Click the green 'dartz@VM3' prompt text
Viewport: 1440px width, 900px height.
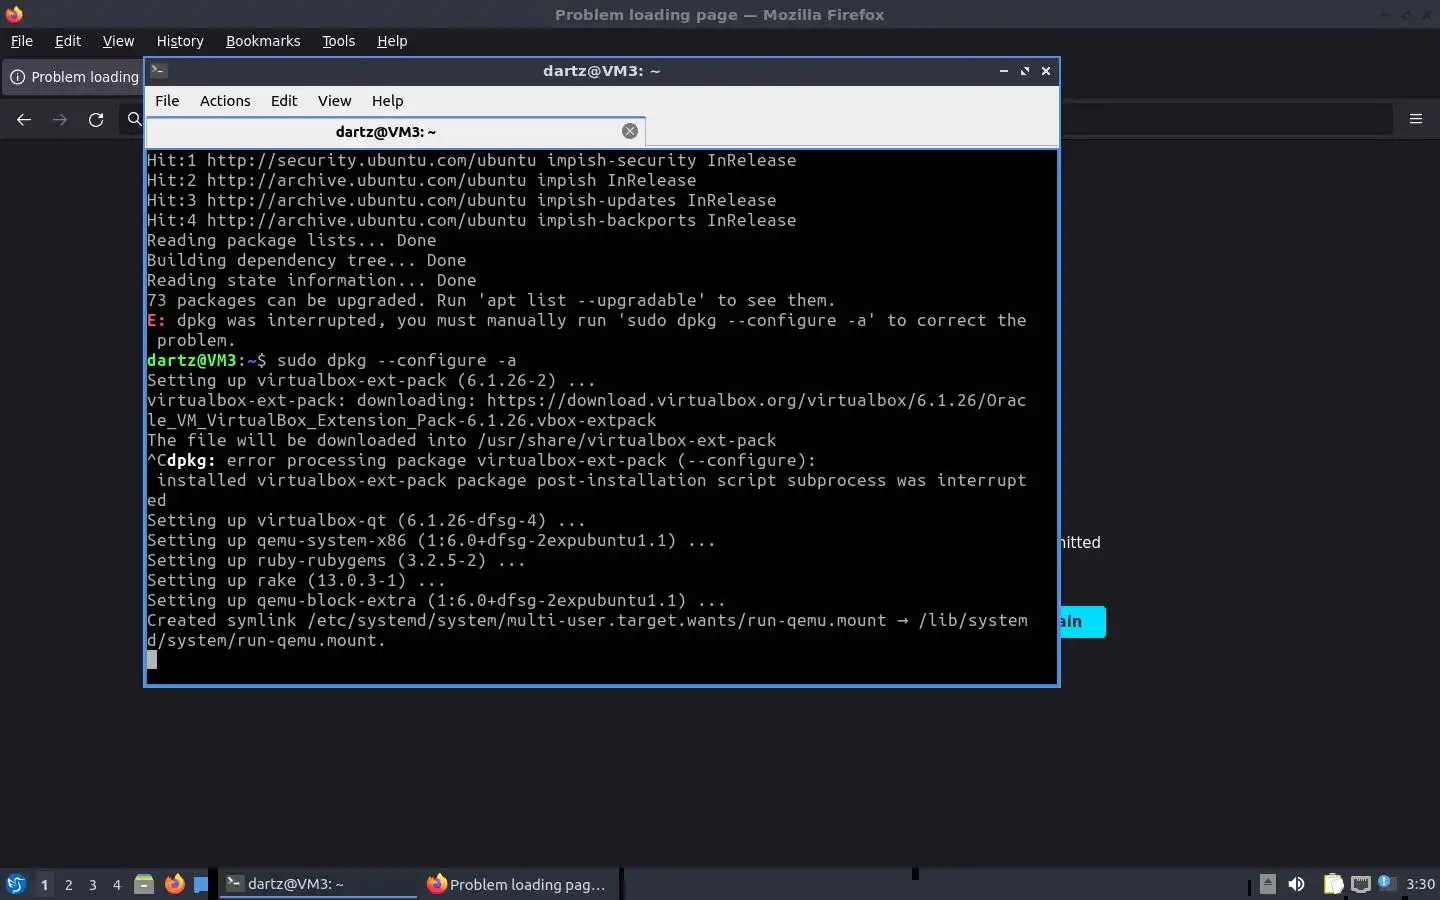(x=192, y=360)
